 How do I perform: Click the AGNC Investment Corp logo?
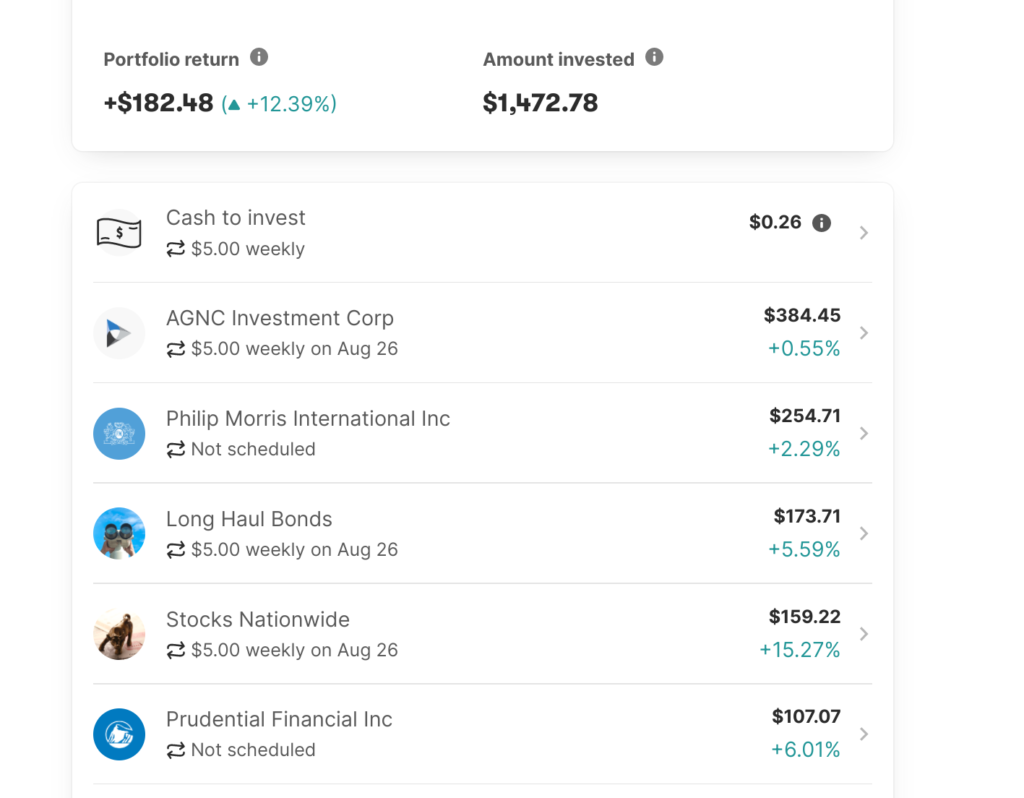coord(119,333)
